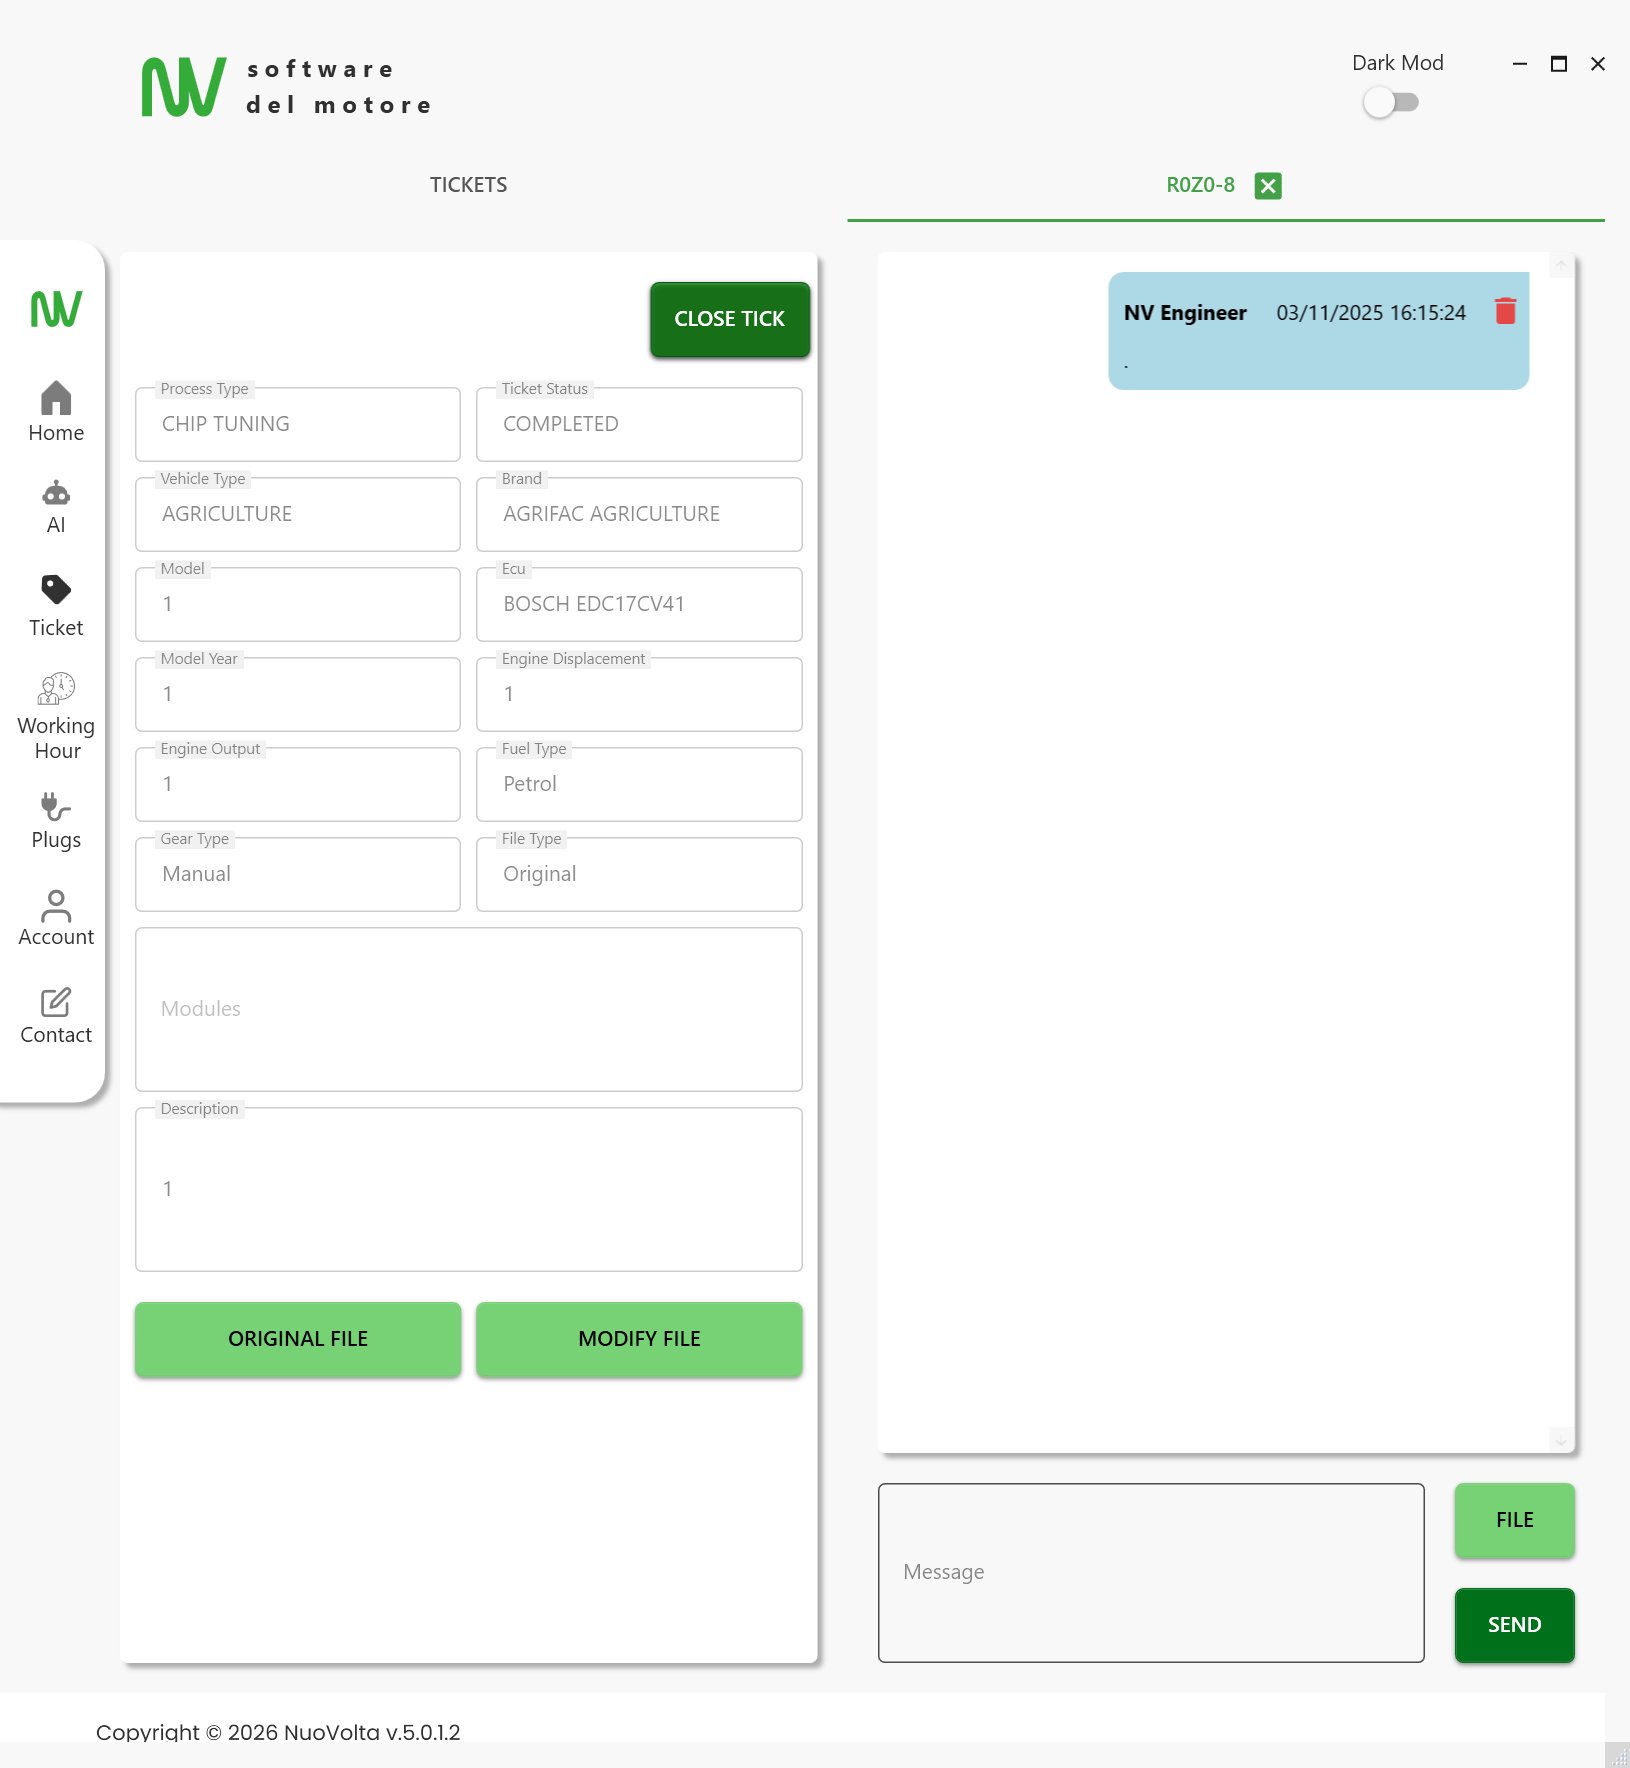Image resolution: width=1630 pixels, height=1768 pixels.
Task: Open the Account page
Action: pos(56,917)
